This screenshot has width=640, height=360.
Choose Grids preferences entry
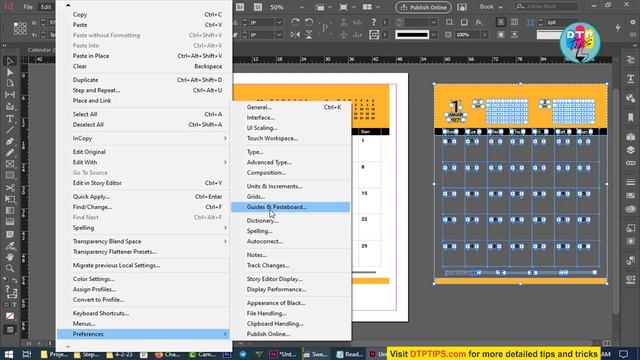(291, 196)
